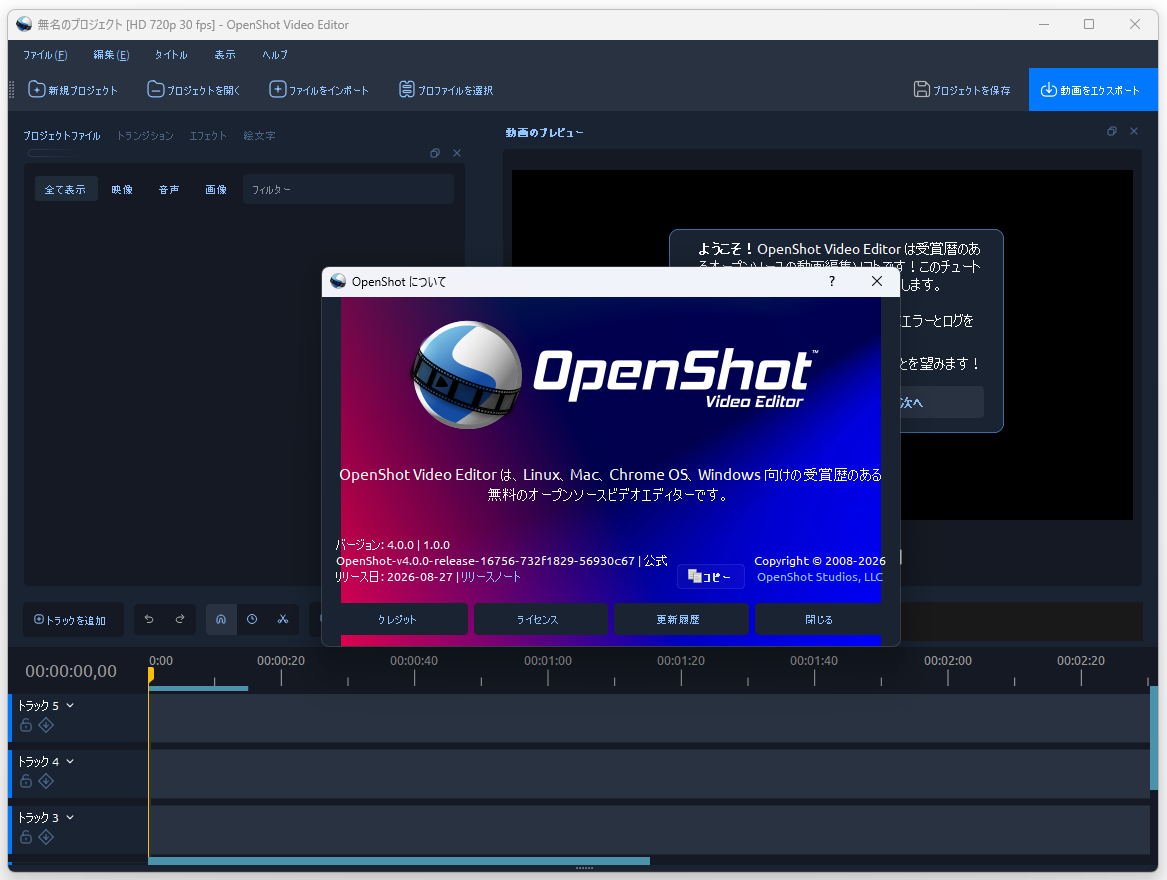Click 閉じる to close About dialog
The image size is (1167, 880).
(x=819, y=619)
